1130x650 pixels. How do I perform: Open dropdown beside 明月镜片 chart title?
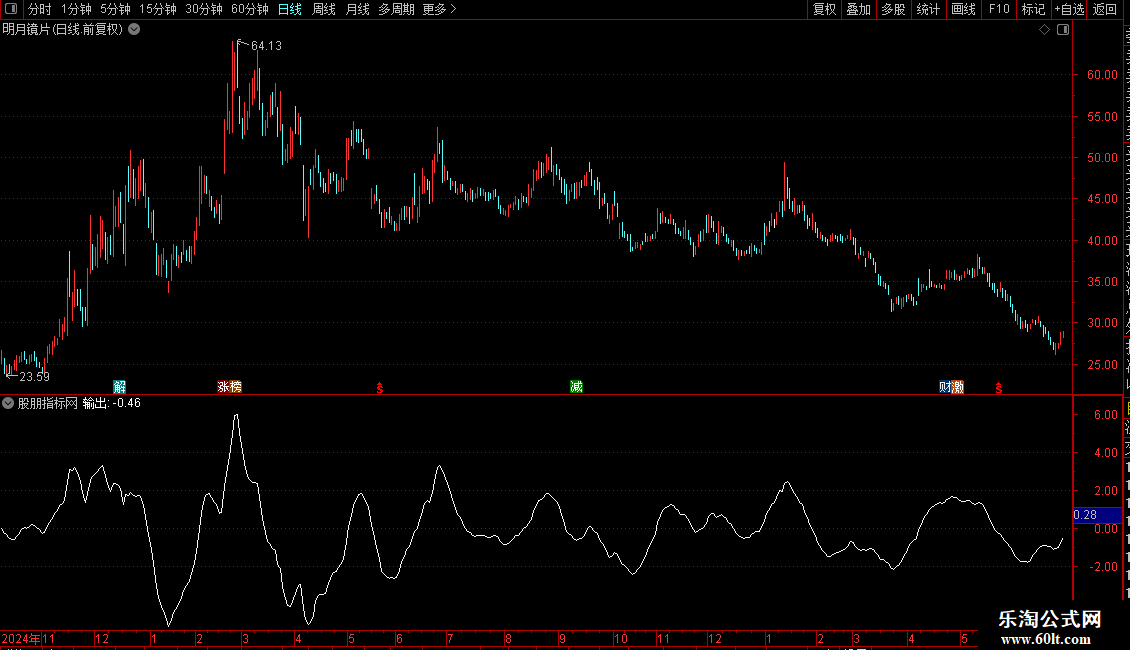click(134, 30)
